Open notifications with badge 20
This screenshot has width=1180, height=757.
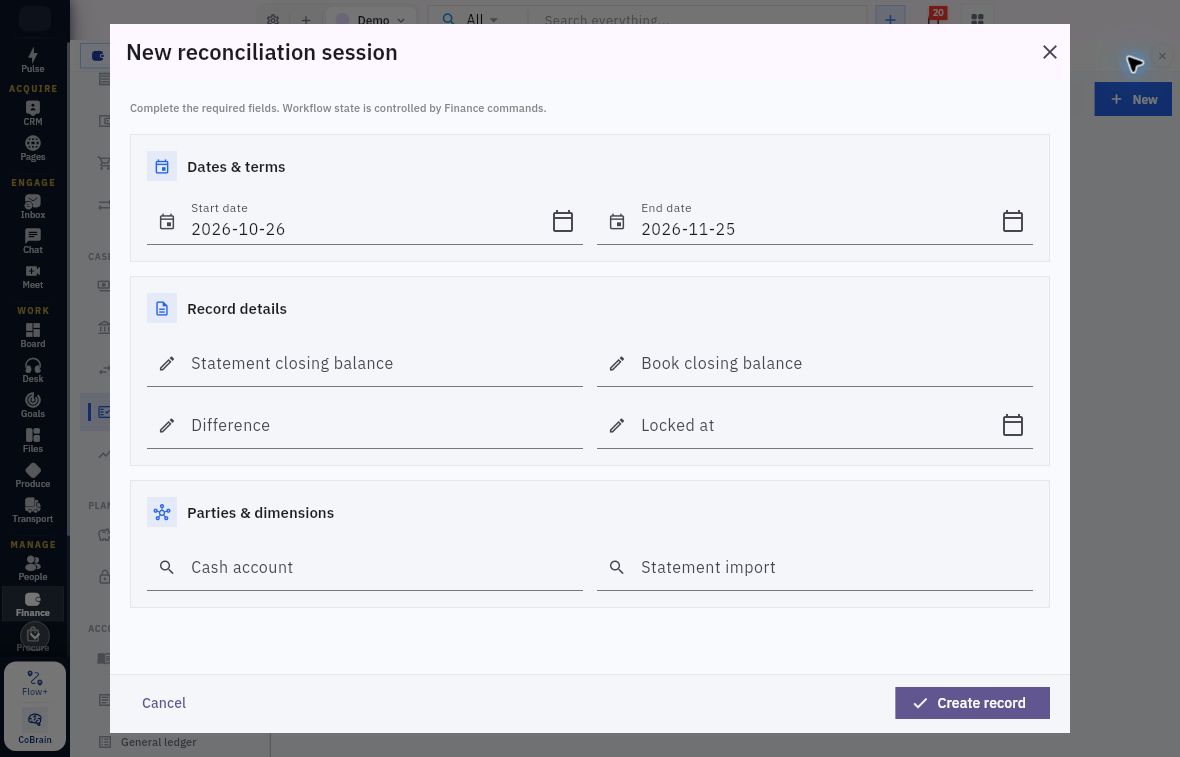pyautogui.click(x=935, y=18)
